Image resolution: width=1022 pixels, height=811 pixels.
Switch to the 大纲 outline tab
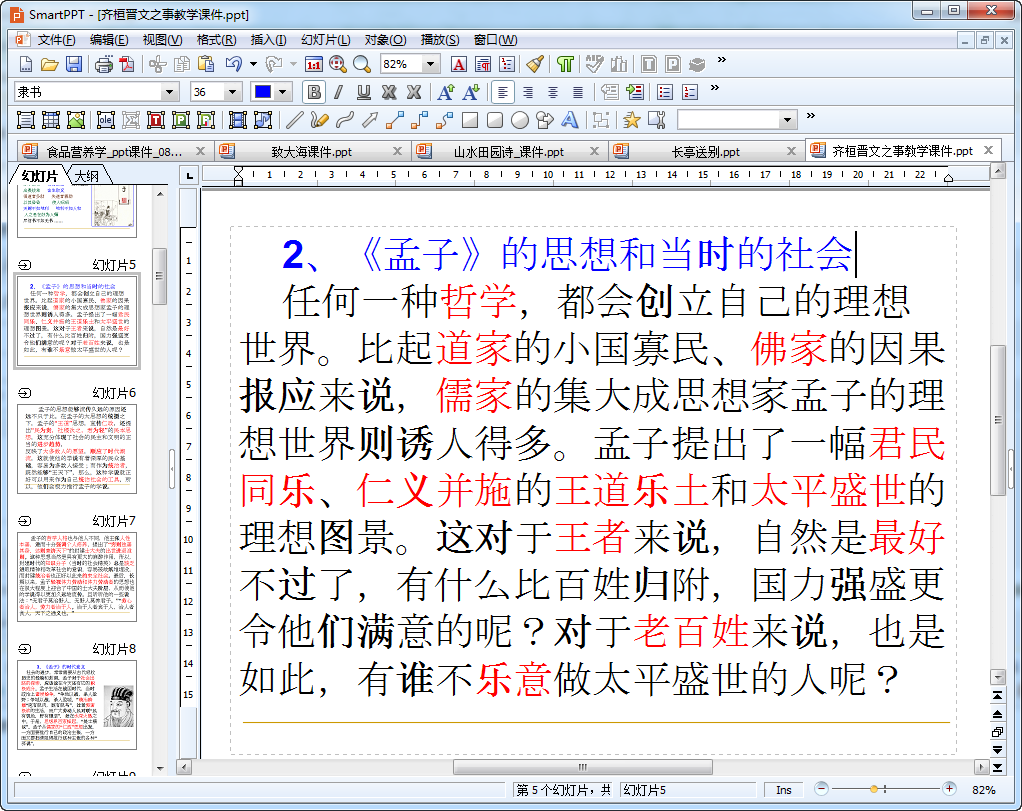tap(87, 176)
